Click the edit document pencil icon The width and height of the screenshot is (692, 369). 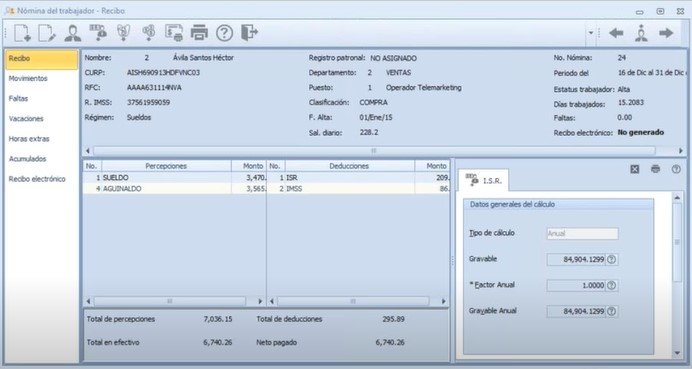[47, 33]
